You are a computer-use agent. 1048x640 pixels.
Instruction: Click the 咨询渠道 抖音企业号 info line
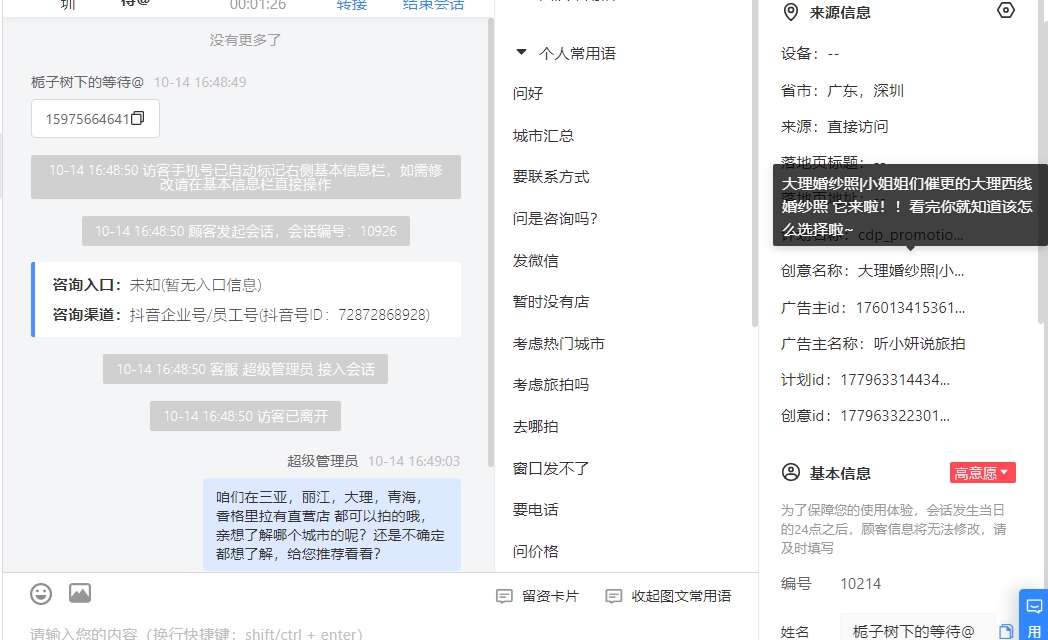[241, 315]
